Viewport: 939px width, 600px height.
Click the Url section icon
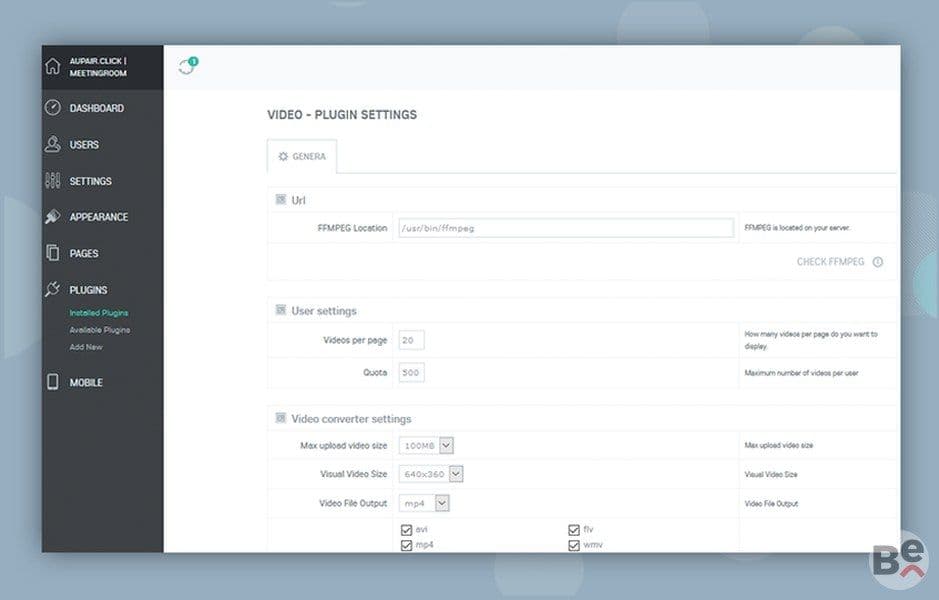point(280,199)
